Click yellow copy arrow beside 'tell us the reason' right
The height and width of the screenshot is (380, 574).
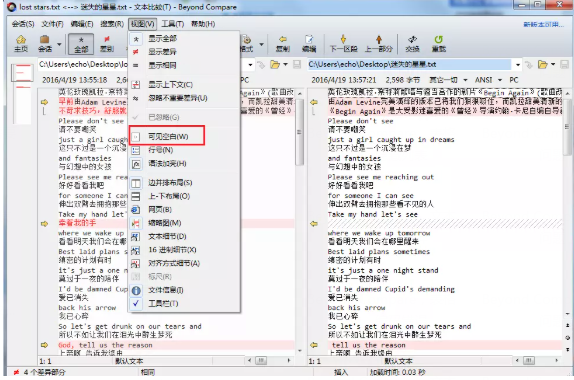click(x=314, y=345)
